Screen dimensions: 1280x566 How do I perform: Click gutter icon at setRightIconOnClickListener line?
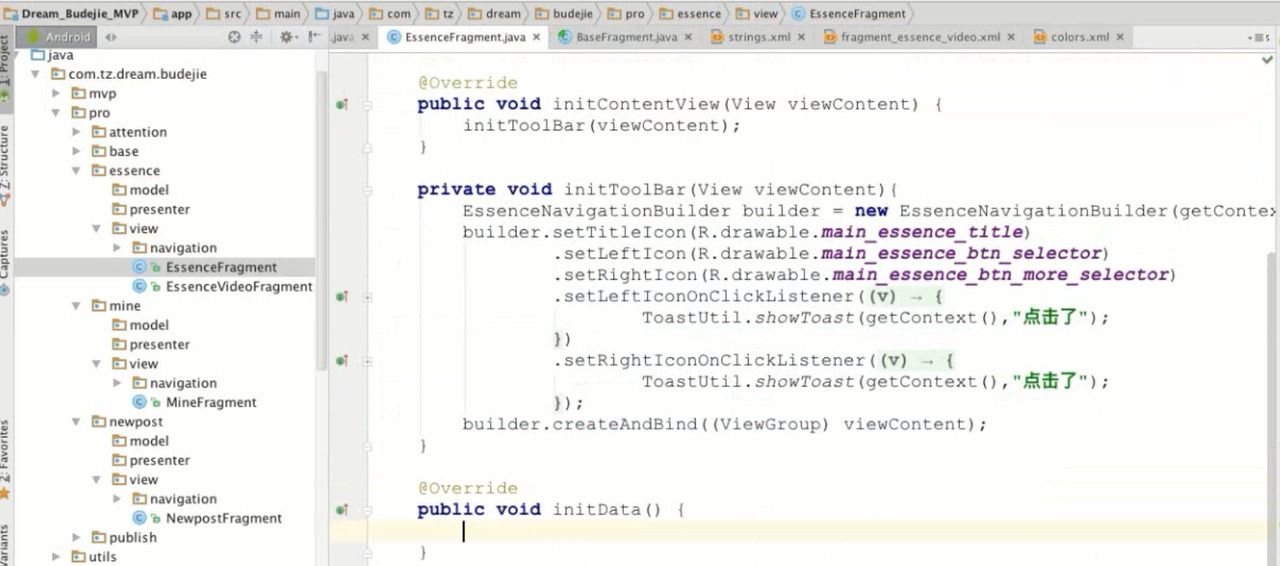342,361
